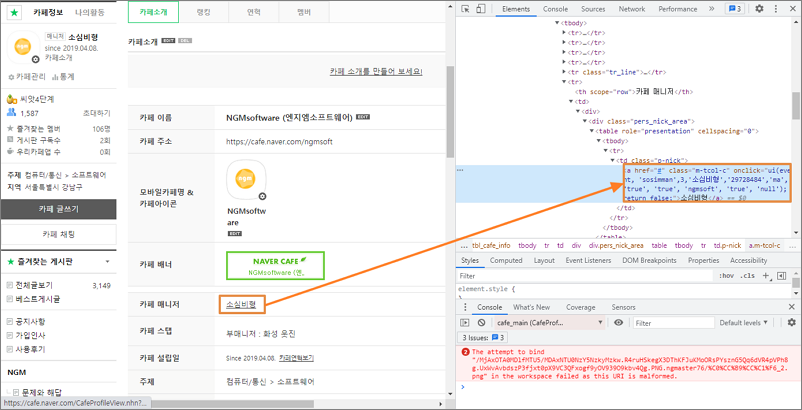Image resolution: width=802 pixels, height=410 pixels.
Task: Collapse the 즐겨찾는 게시판 dropdown arrow
Action: click(x=107, y=262)
